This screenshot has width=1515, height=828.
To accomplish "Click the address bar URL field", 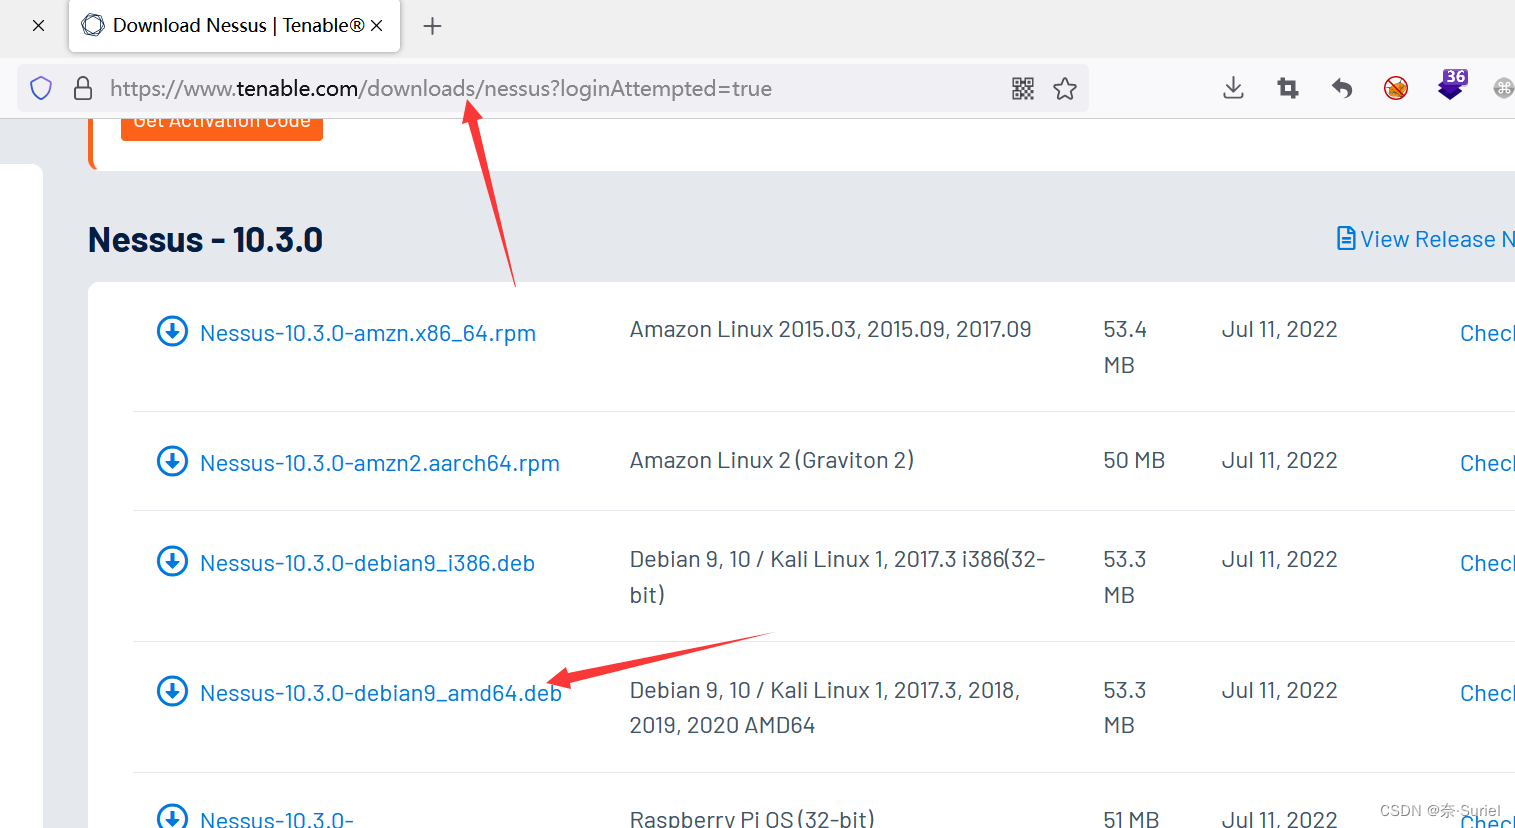I will 552,88.
